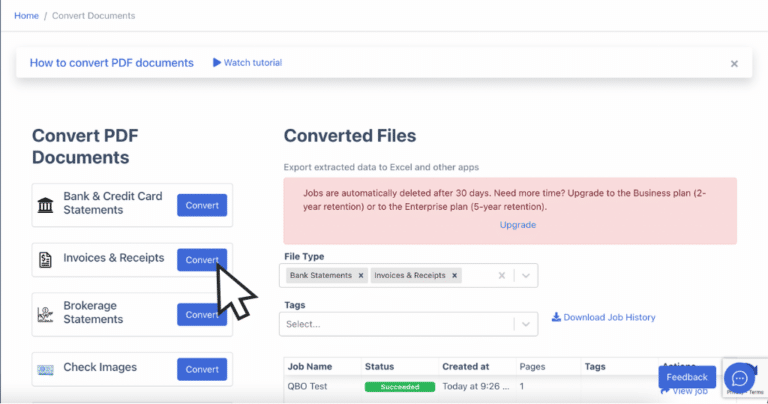Click the download icon for Job History
Viewport: 768px width, 404px height.
[557, 318]
